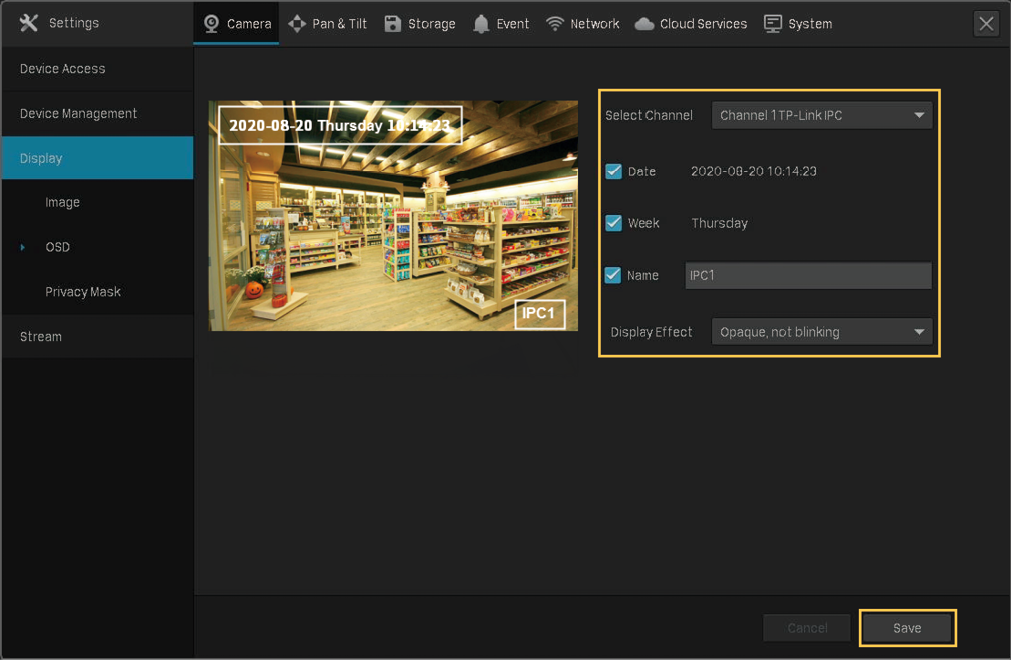Open Device Access in the sidebar
This screenshot has width=1011, height=660.
click(x=97, y=69)
